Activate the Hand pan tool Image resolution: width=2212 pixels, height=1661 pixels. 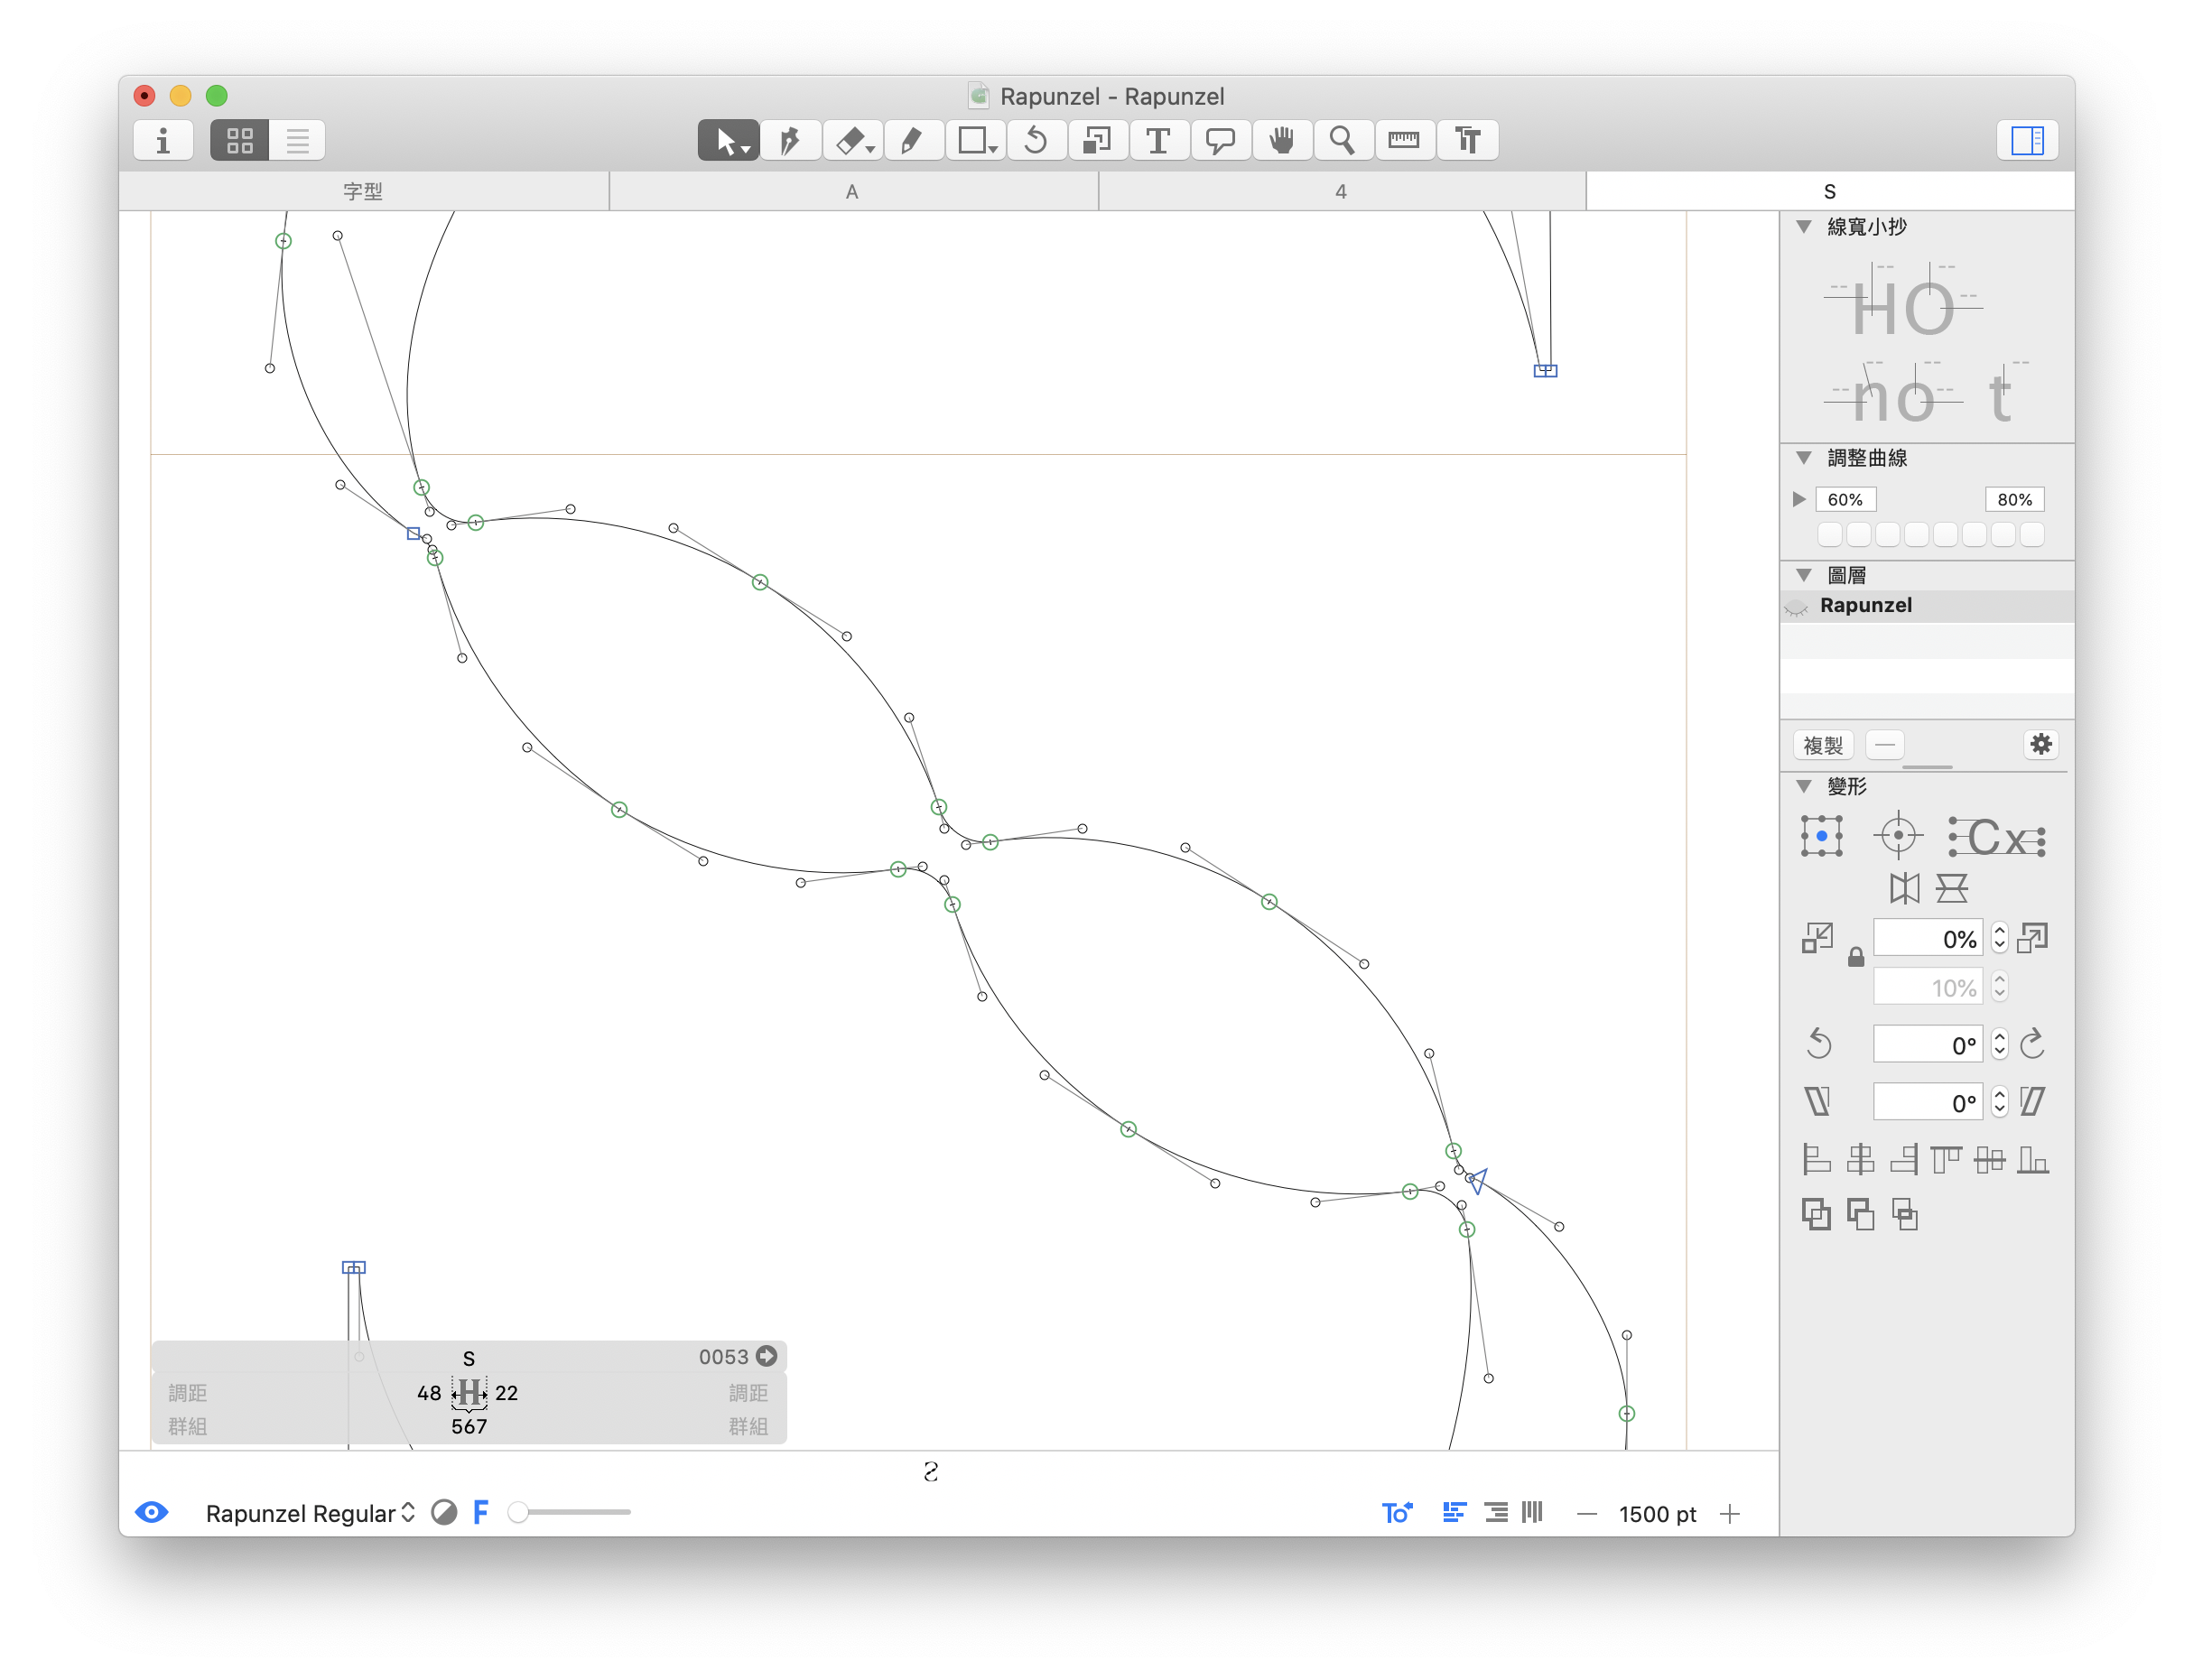coord(1281,141)
